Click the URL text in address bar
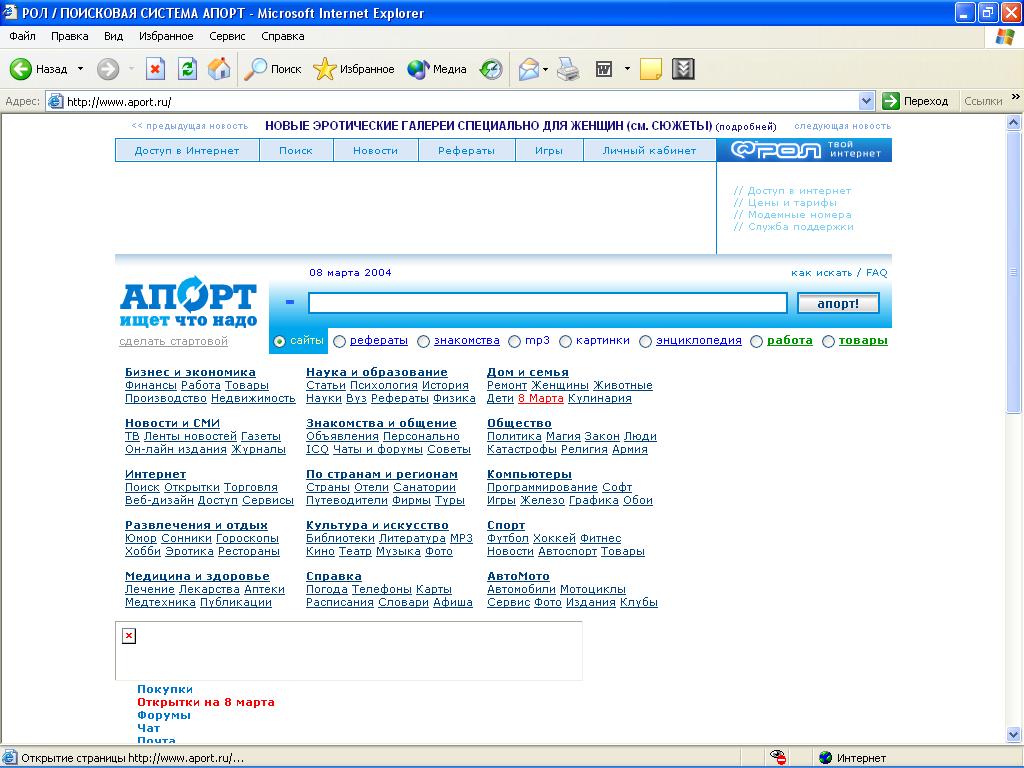 point(119,101)
